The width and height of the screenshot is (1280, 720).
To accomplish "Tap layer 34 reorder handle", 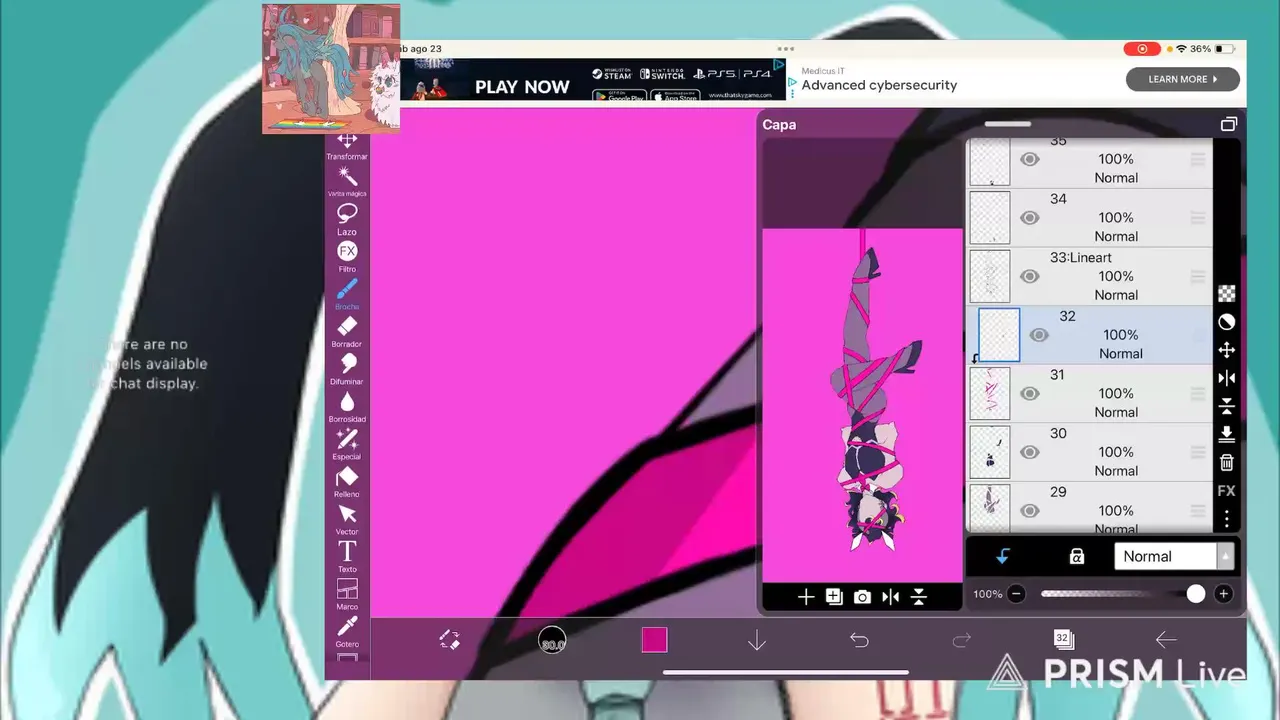I will (1198, 218).
